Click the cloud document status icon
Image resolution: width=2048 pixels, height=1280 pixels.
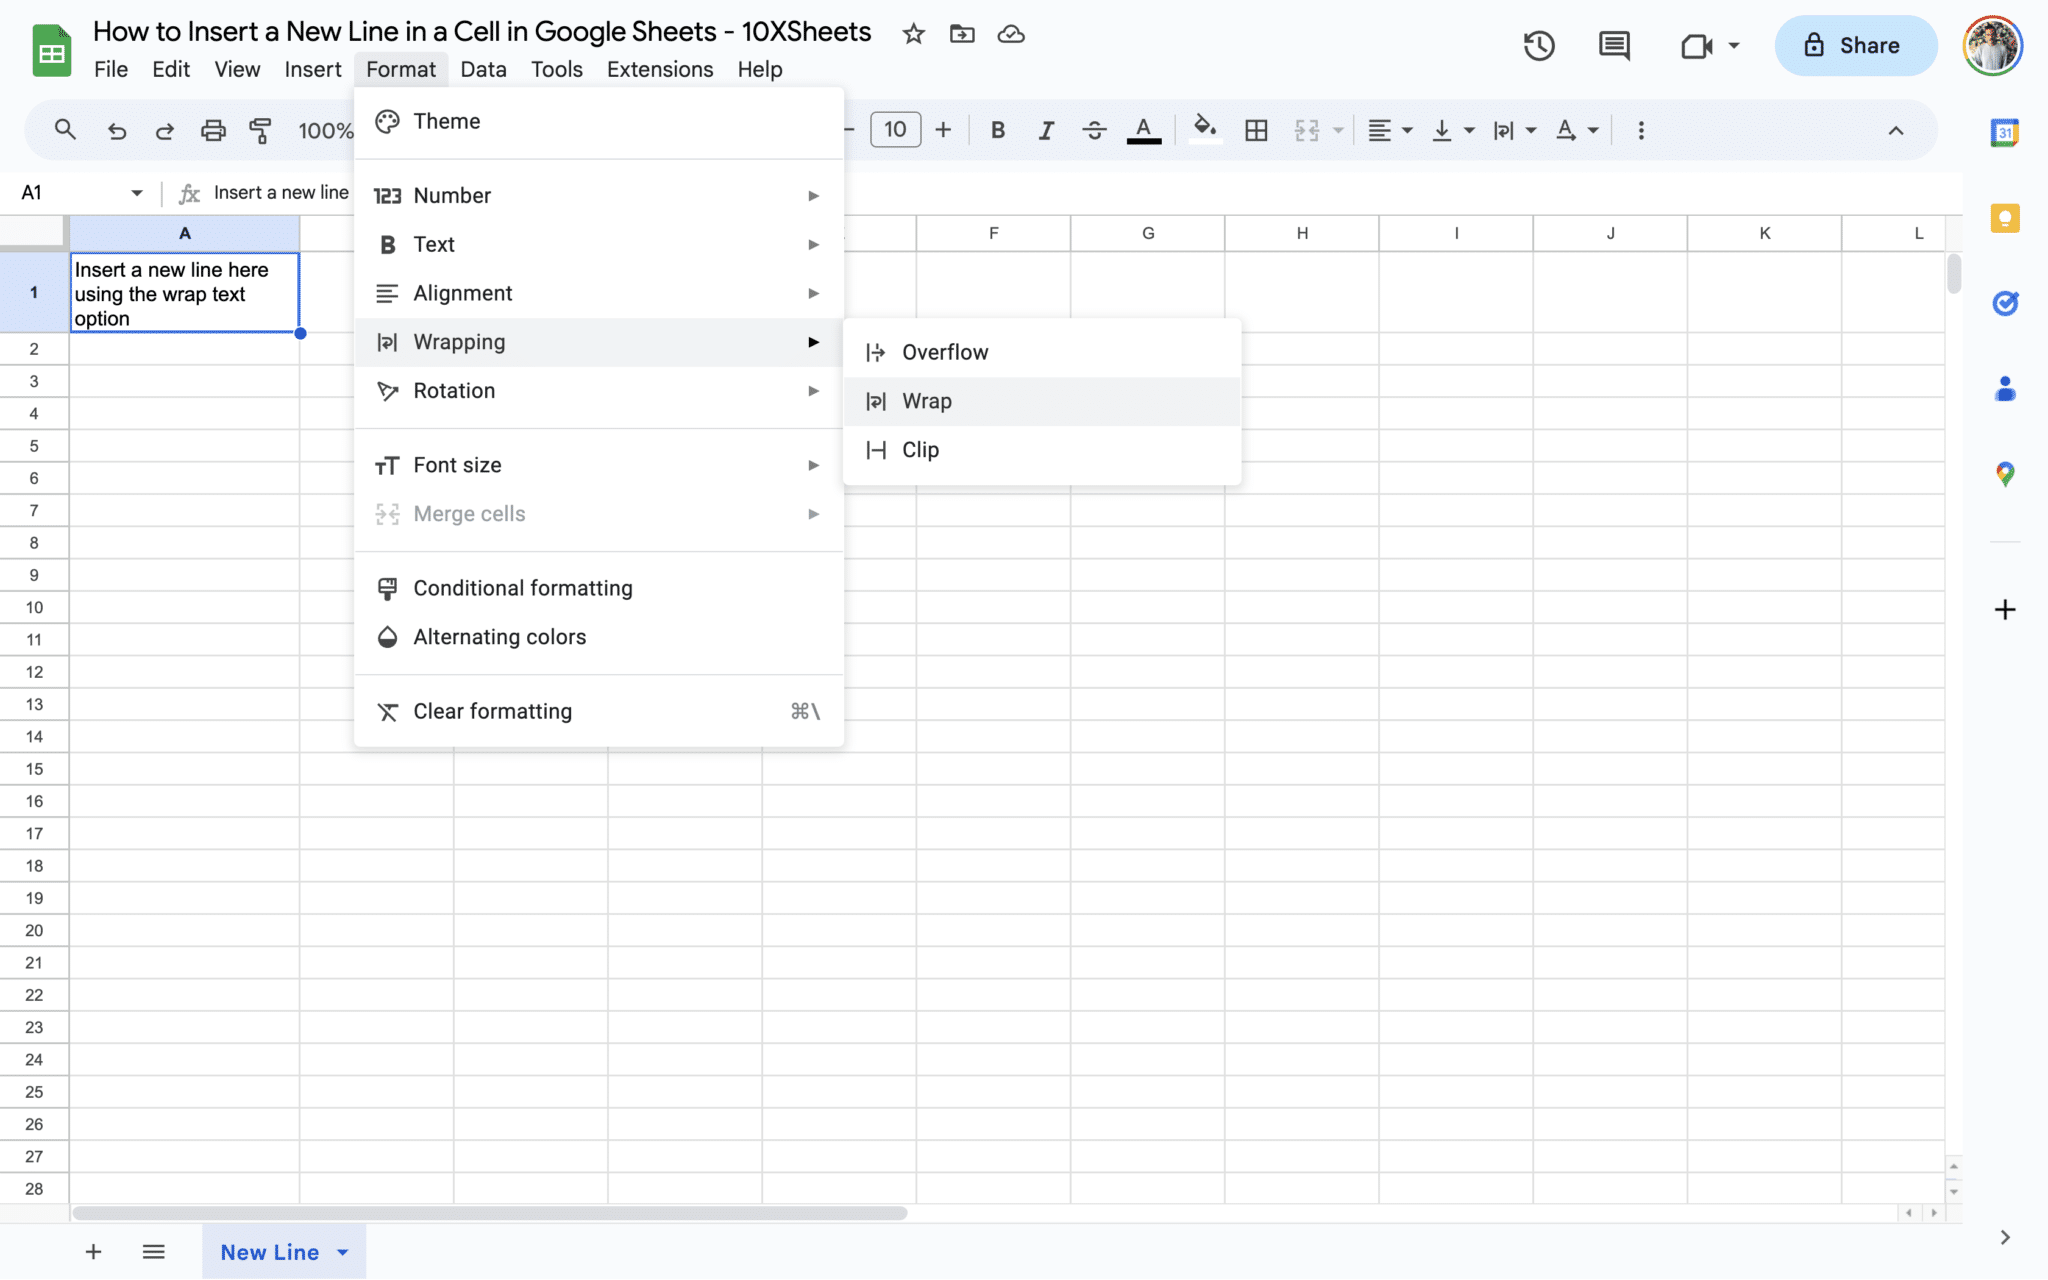point(1011,34)
